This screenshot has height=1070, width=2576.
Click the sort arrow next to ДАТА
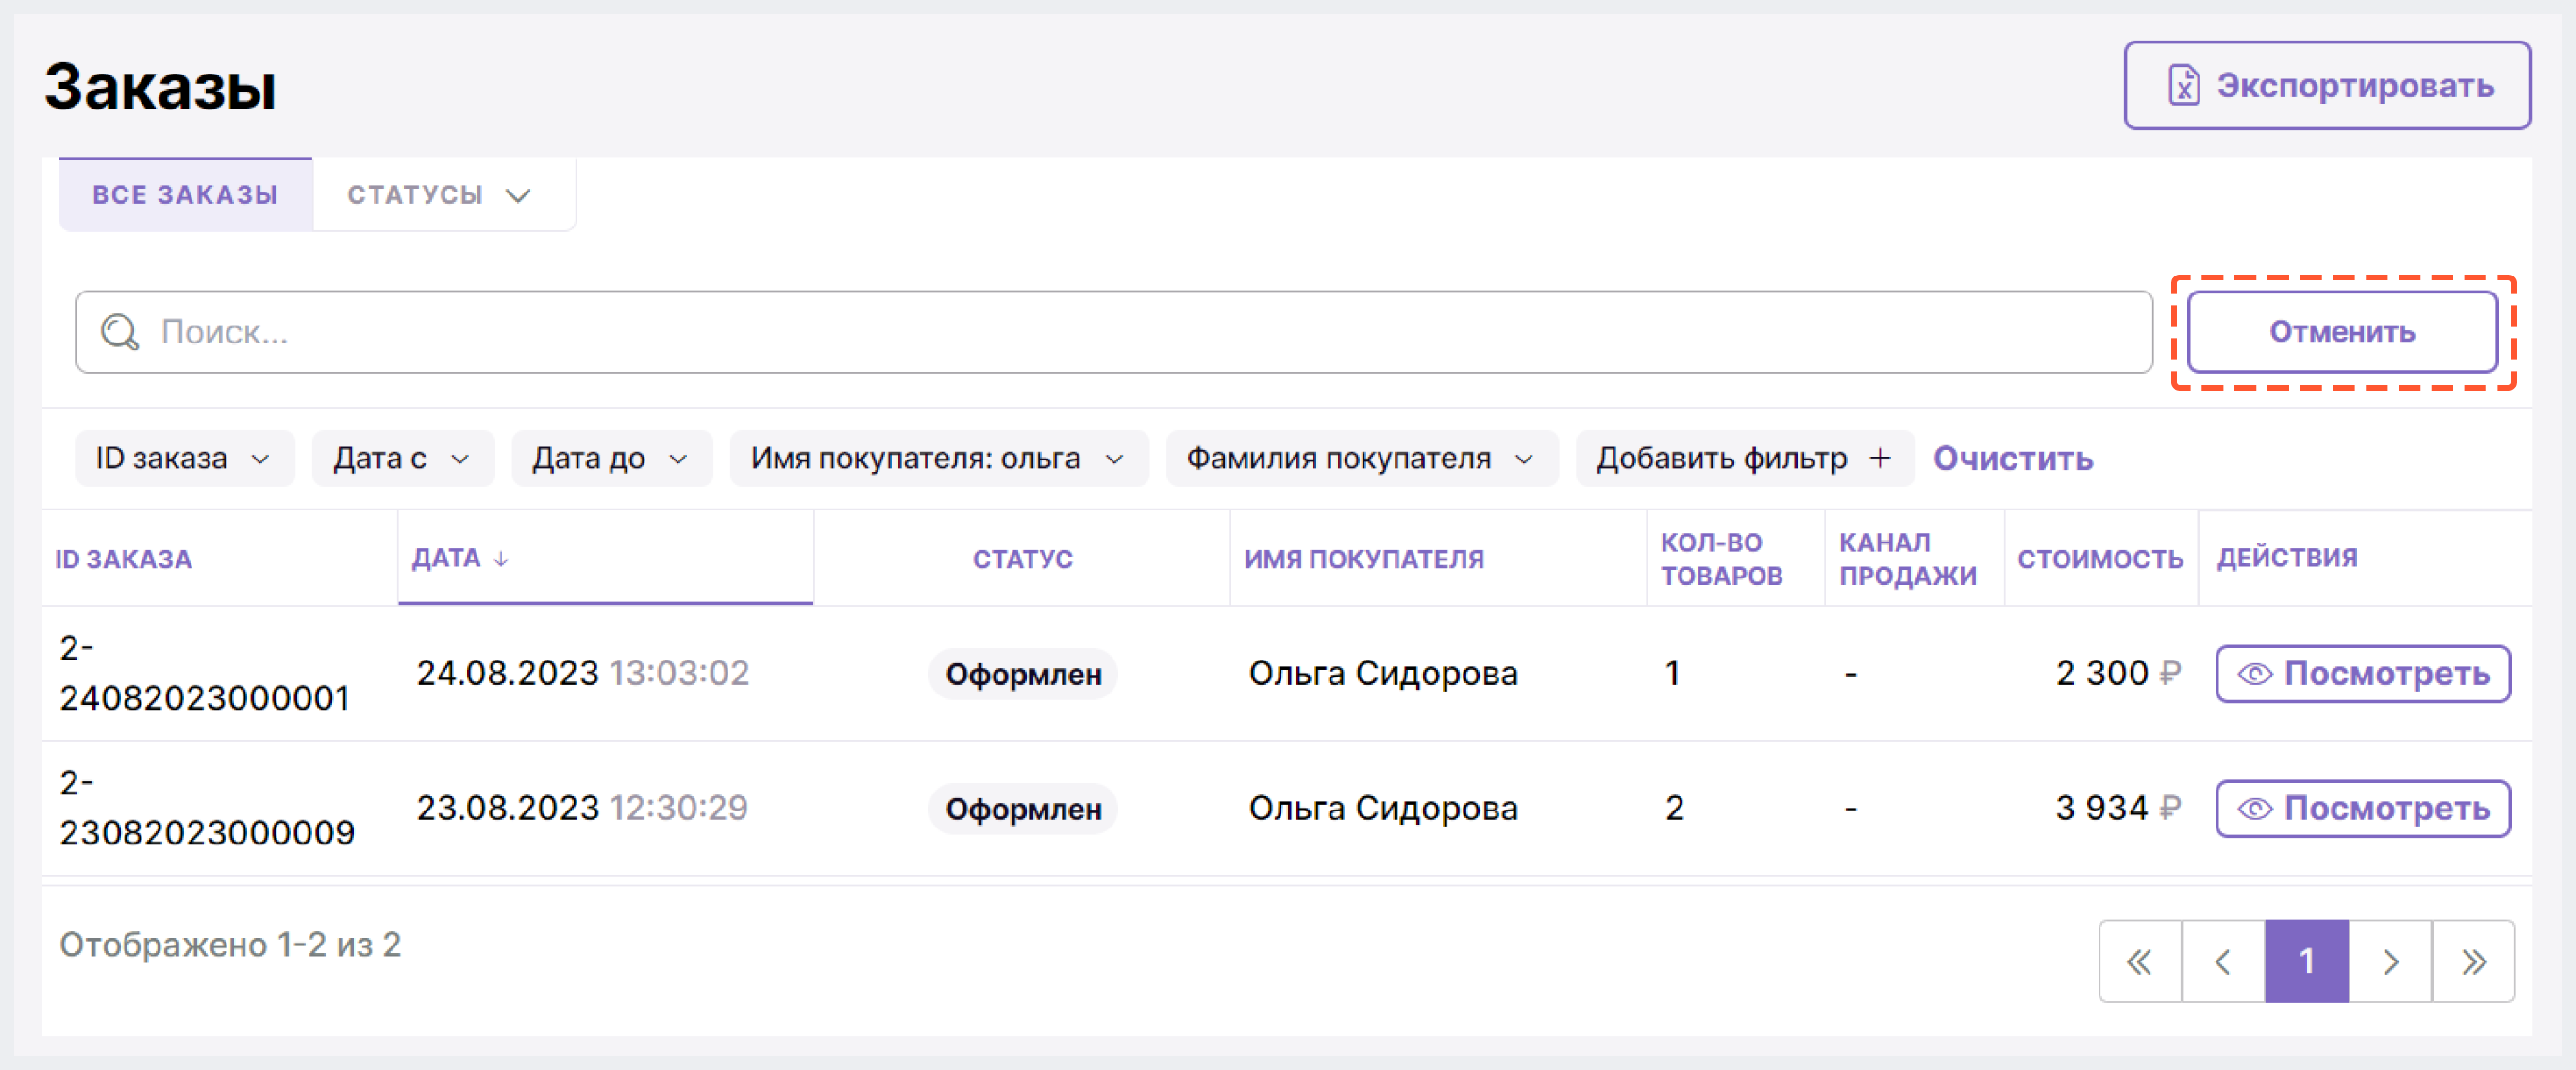click(x=501, y=558)
